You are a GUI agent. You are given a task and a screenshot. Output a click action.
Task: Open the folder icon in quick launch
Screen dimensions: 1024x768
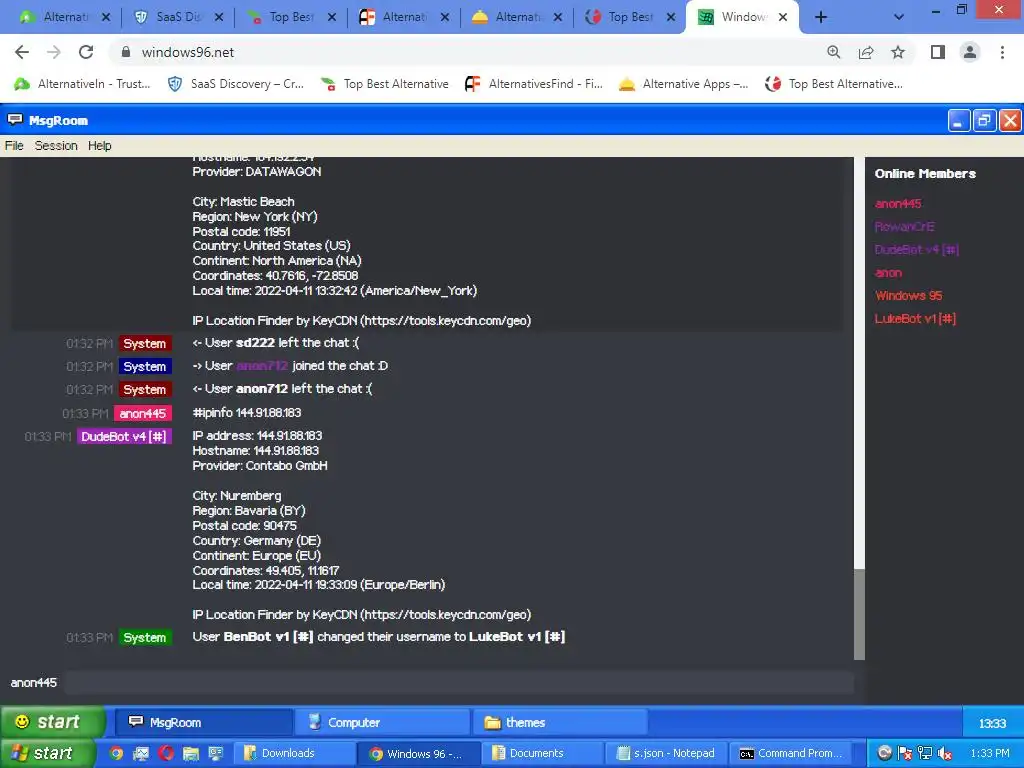[x=191, y=753]
